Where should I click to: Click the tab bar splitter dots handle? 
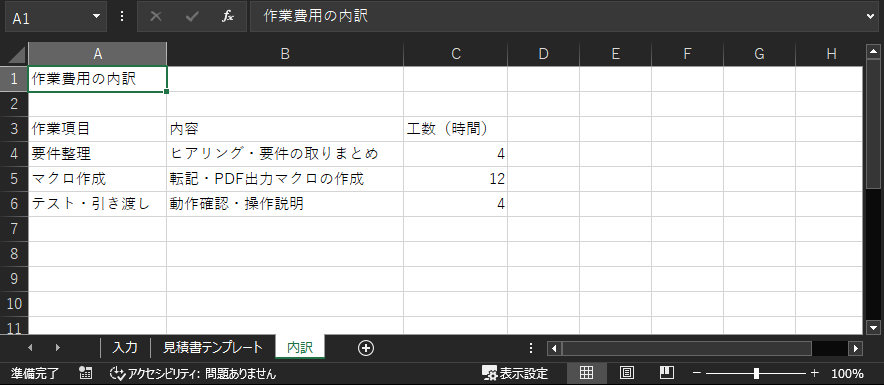(531, 348)
